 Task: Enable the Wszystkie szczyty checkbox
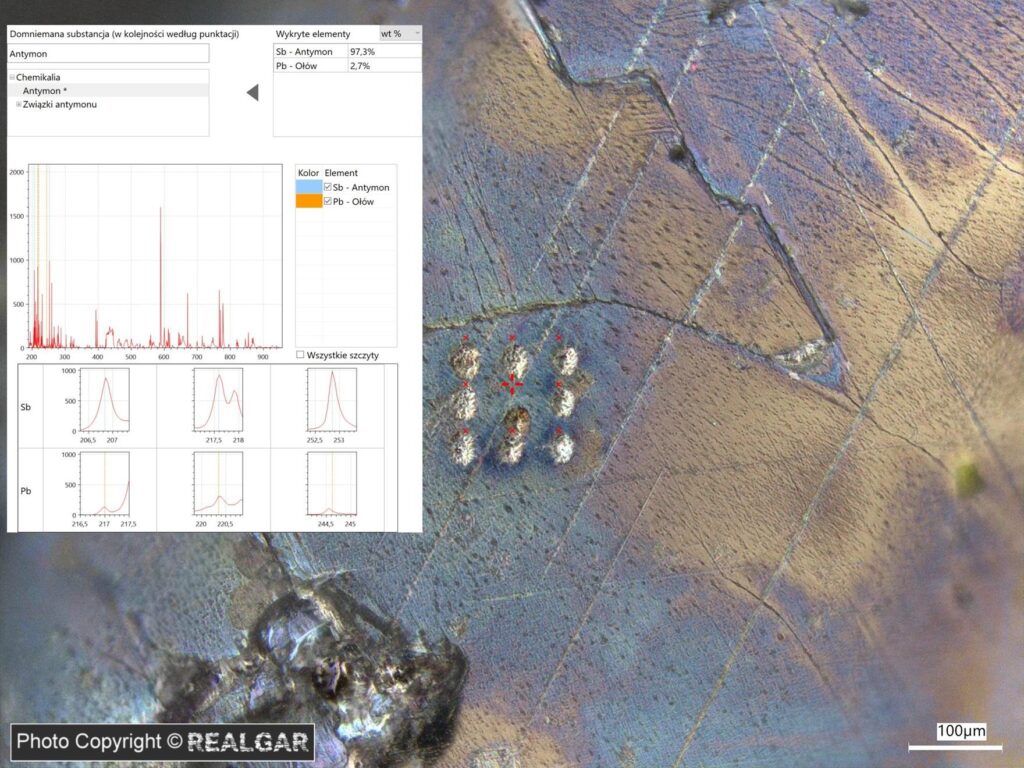click(x=300, y=355)
